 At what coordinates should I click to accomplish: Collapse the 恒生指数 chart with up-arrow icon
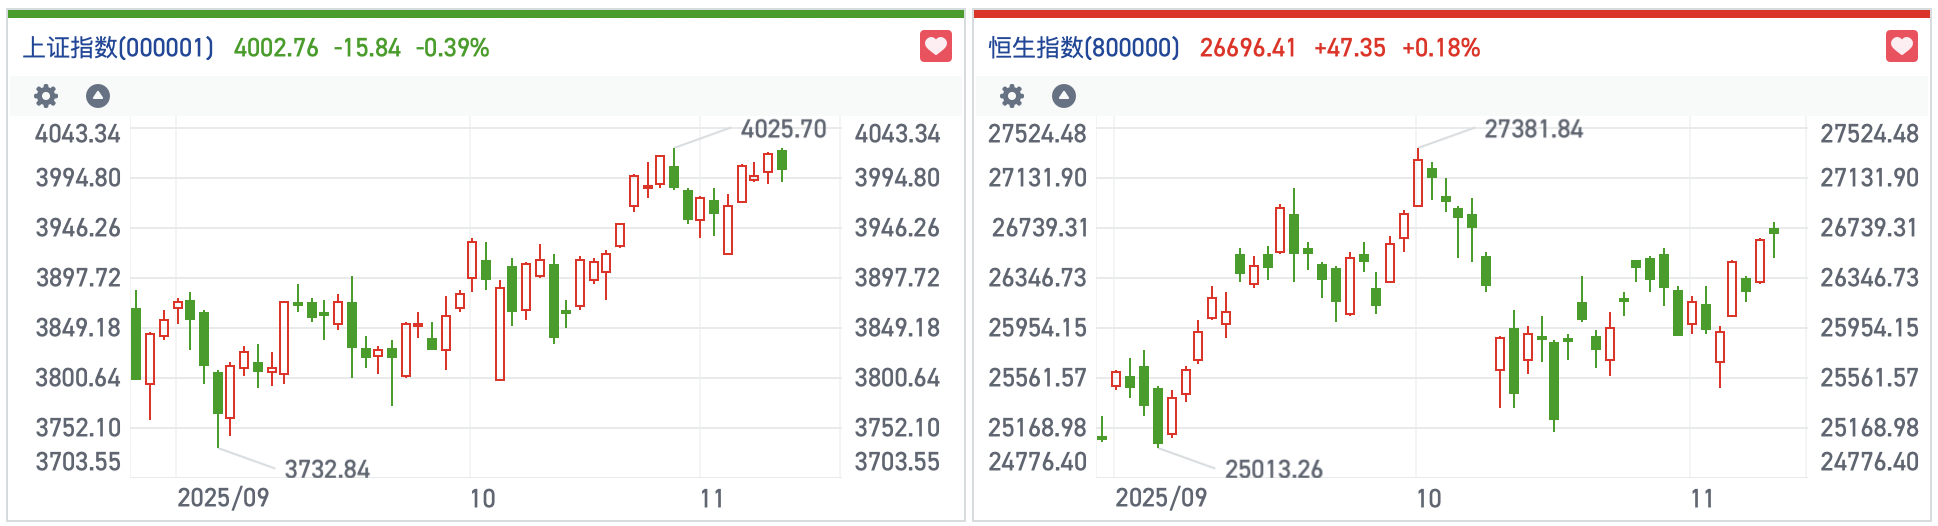(1064, 96)
